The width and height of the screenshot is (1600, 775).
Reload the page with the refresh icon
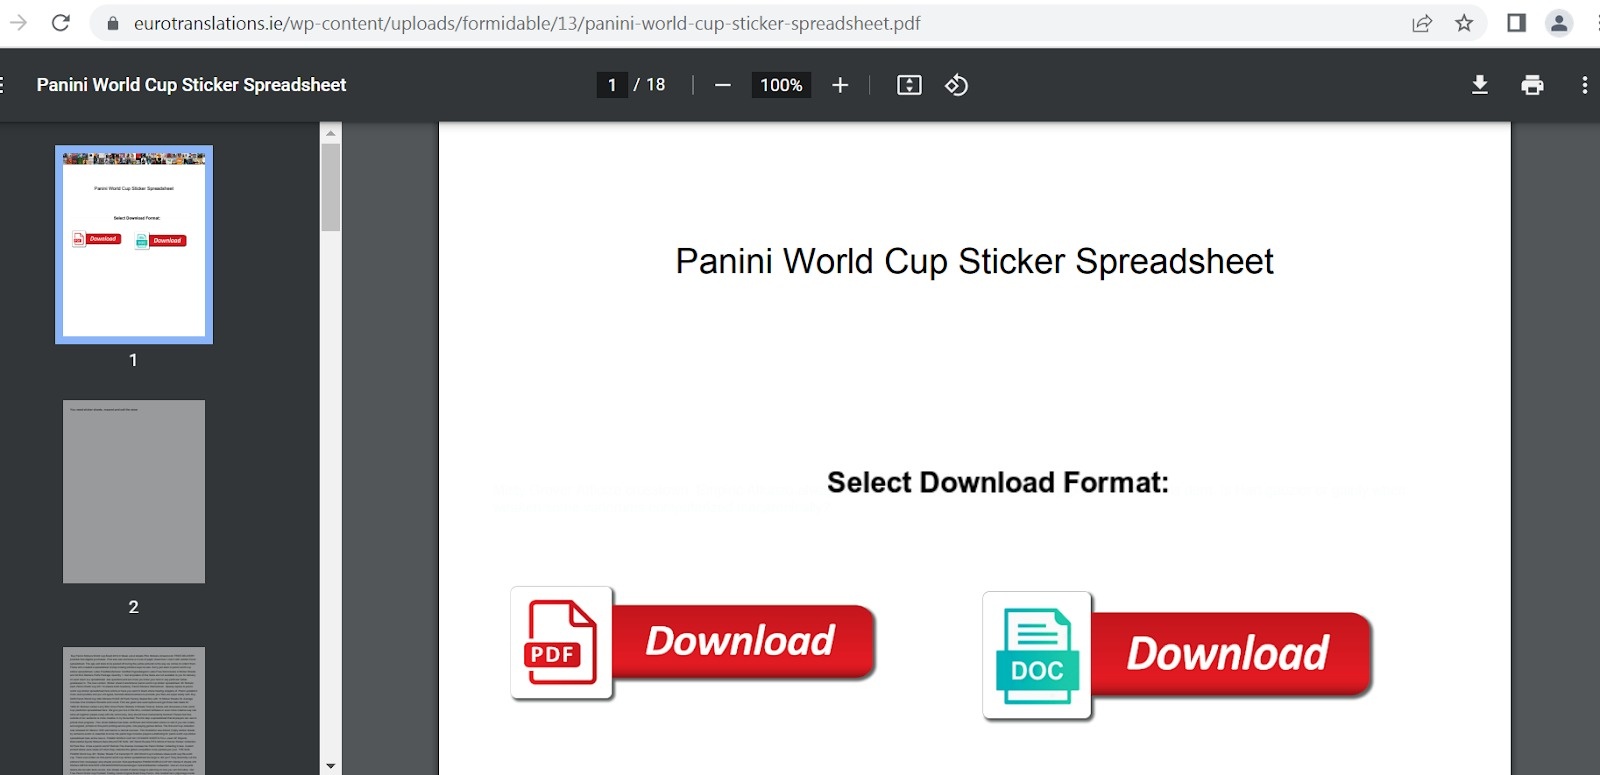click(x=61, y=23)
